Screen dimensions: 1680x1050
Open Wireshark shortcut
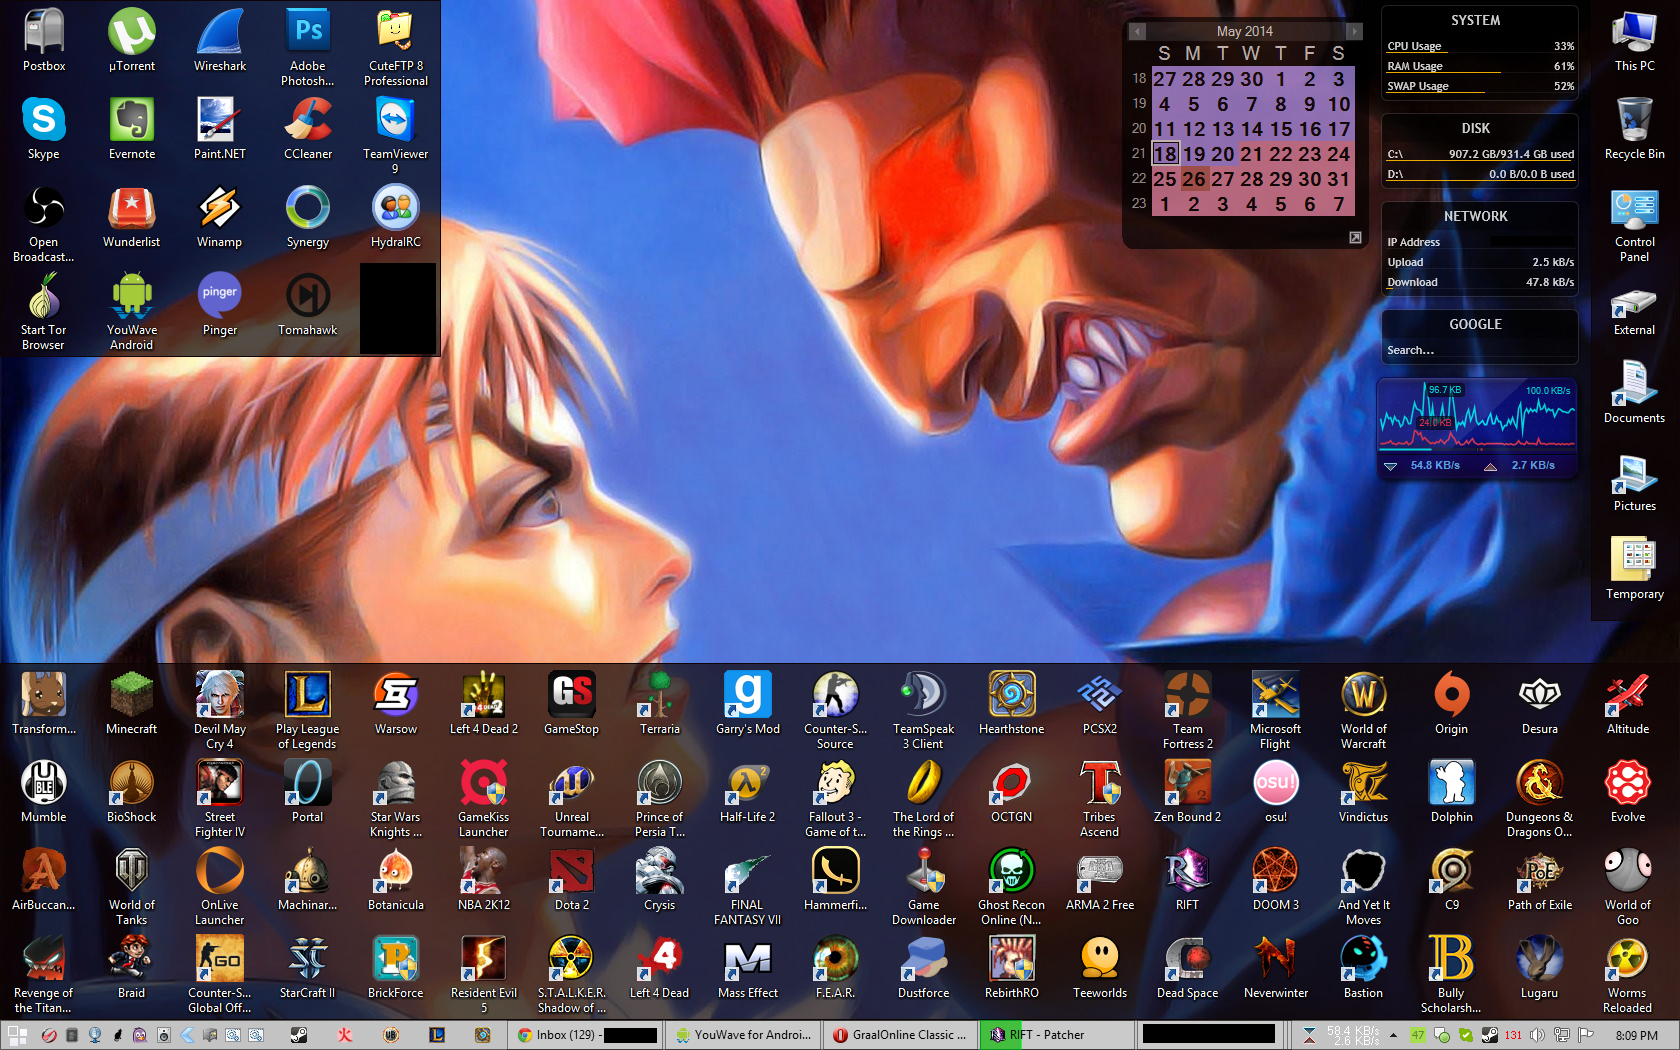pos(220,40)
